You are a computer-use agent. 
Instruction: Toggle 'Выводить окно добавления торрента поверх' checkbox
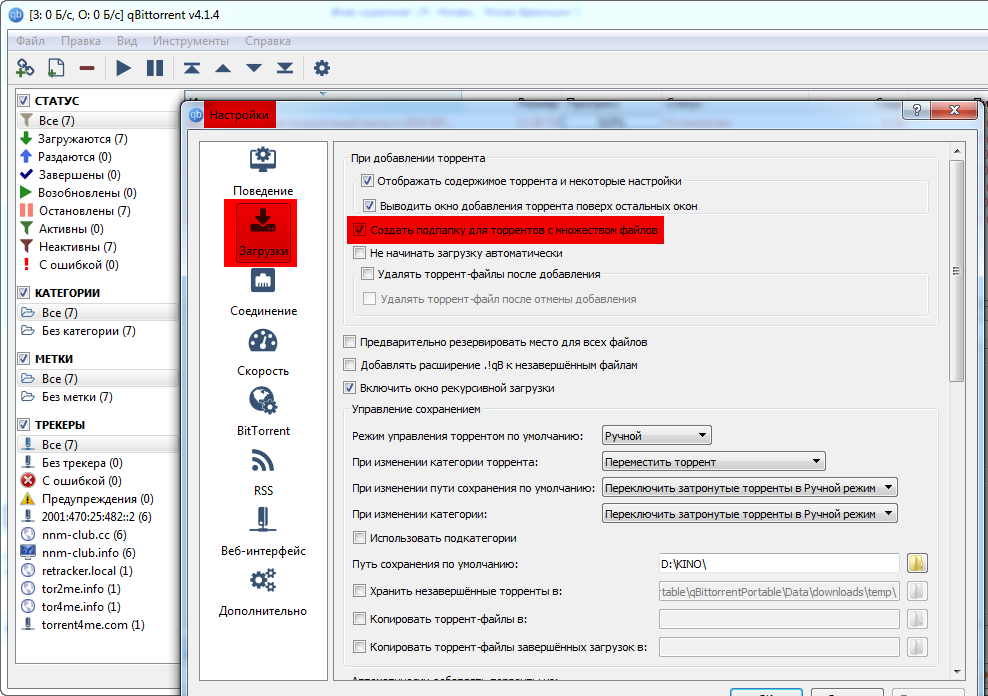click(370, 206)
